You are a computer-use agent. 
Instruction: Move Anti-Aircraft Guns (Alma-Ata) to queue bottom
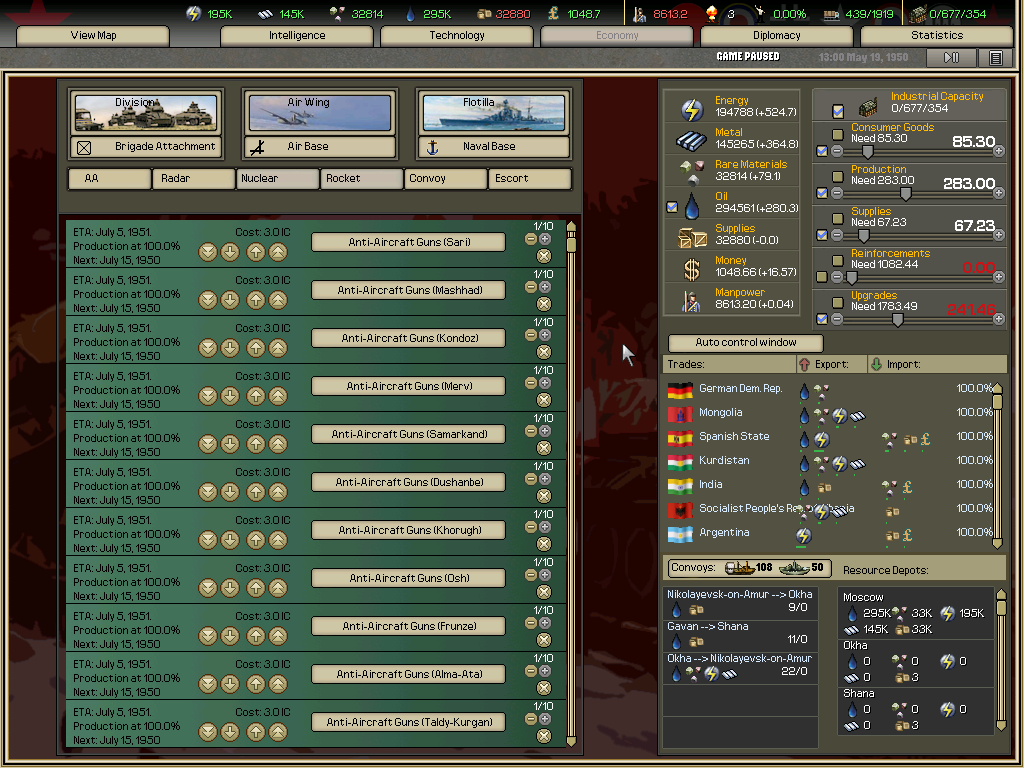coord(208,684)
